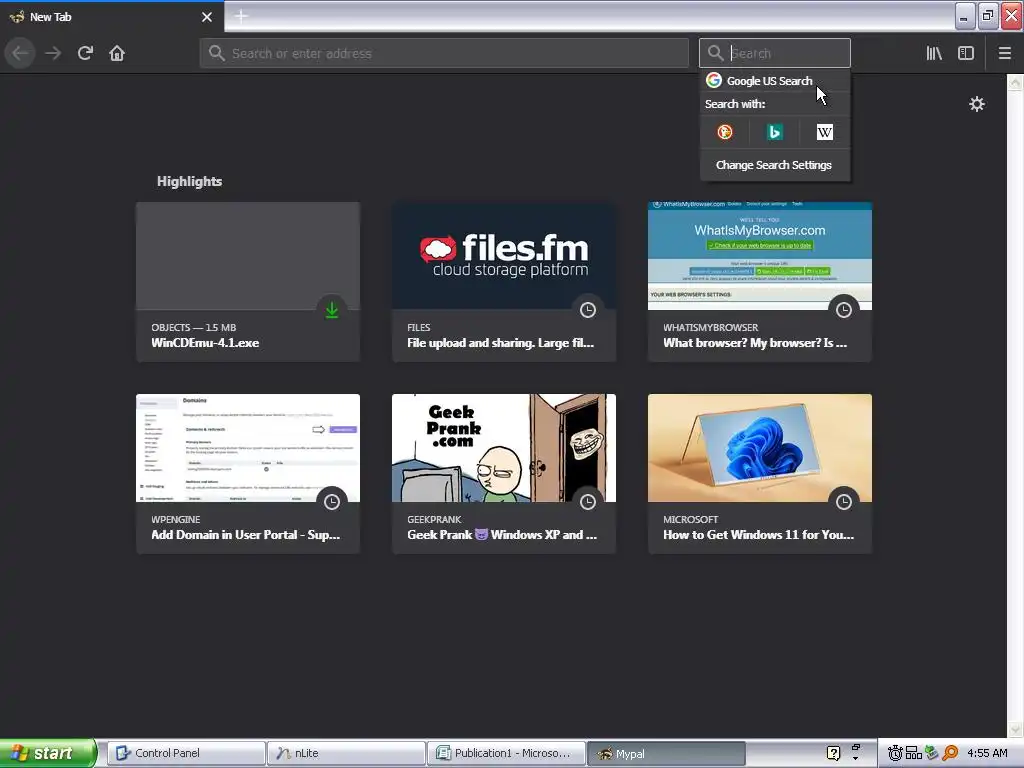The height and width of the screenshot is (768, 1024).
Task: Switch to Publication1 Microsoft taskbar item
Action: click(505, 753)
